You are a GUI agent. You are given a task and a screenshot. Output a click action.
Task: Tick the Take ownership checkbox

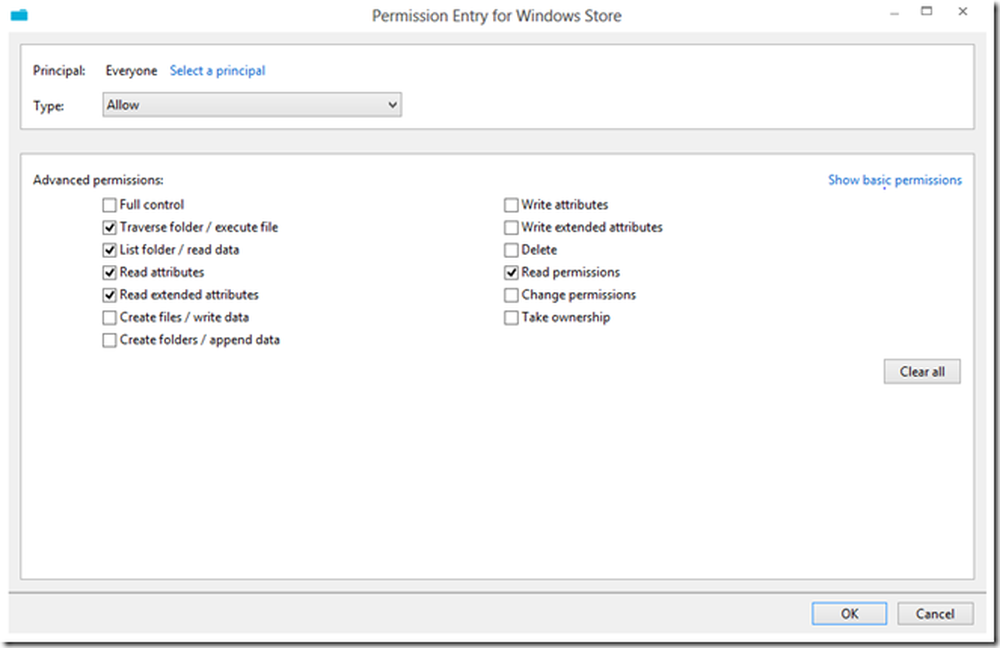tap(511, 317)
